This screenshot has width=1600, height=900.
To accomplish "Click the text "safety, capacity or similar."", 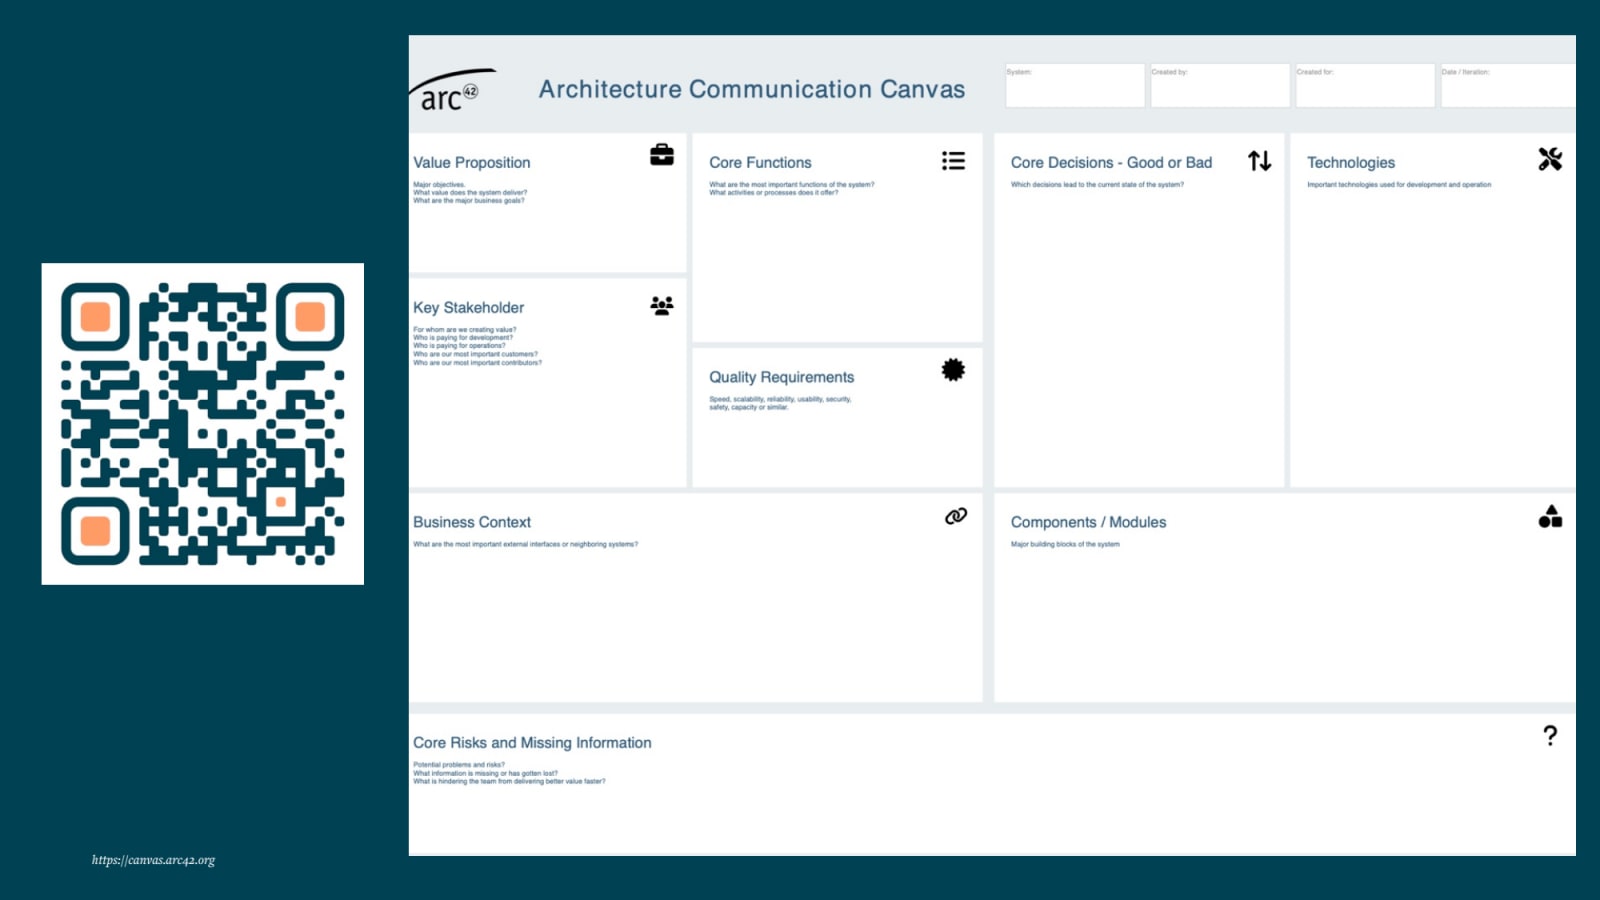I will 749,408.
